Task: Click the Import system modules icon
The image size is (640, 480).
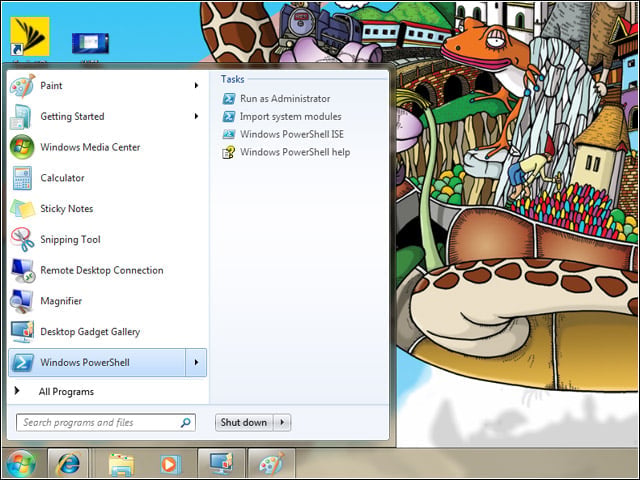Action: pos(229,117)
